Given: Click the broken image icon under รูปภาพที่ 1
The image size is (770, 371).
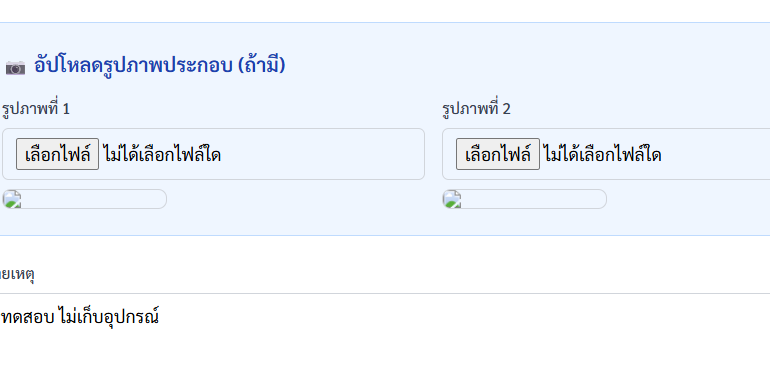Looking at the screenshot, I should tap(12, 200).
